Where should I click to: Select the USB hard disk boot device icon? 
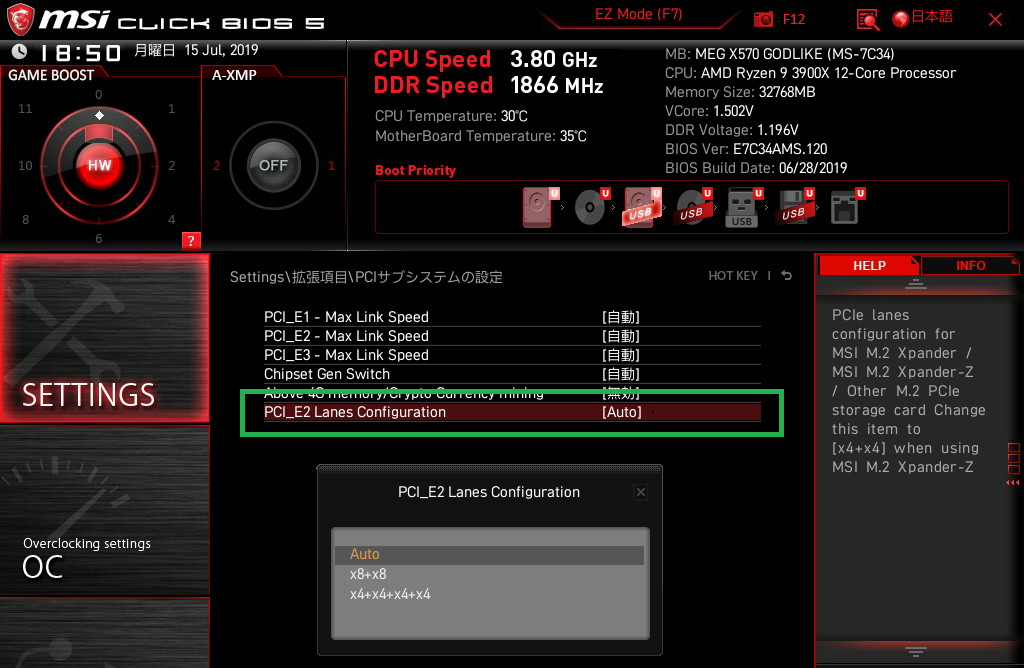tap(639, 208)
